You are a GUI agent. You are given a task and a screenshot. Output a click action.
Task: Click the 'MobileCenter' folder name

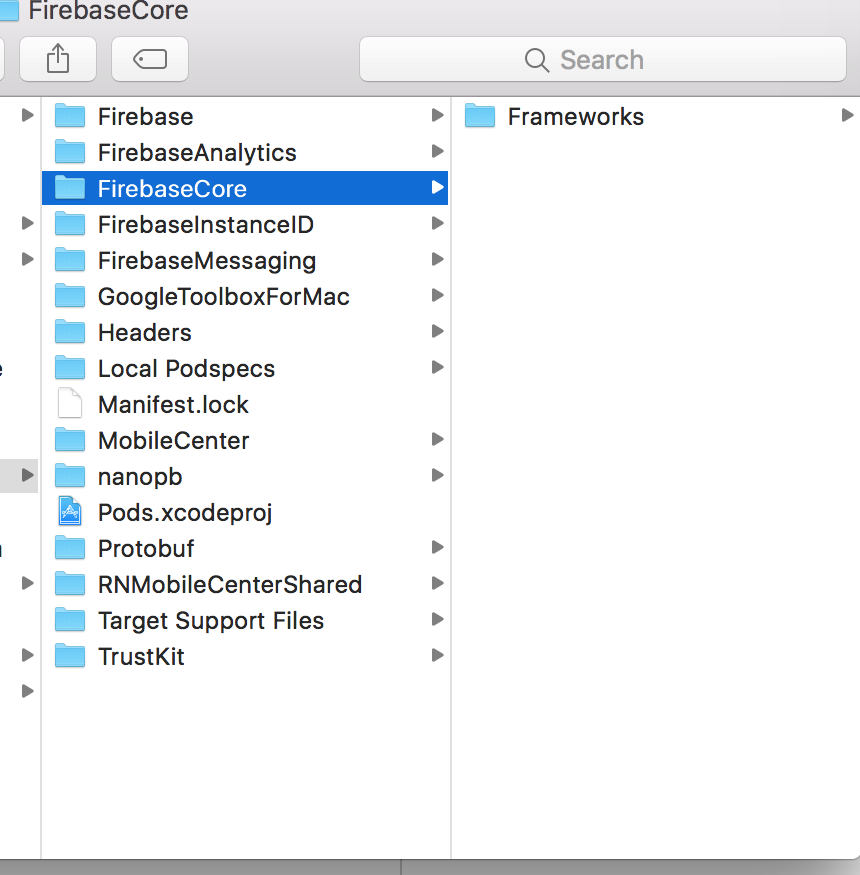174,441
